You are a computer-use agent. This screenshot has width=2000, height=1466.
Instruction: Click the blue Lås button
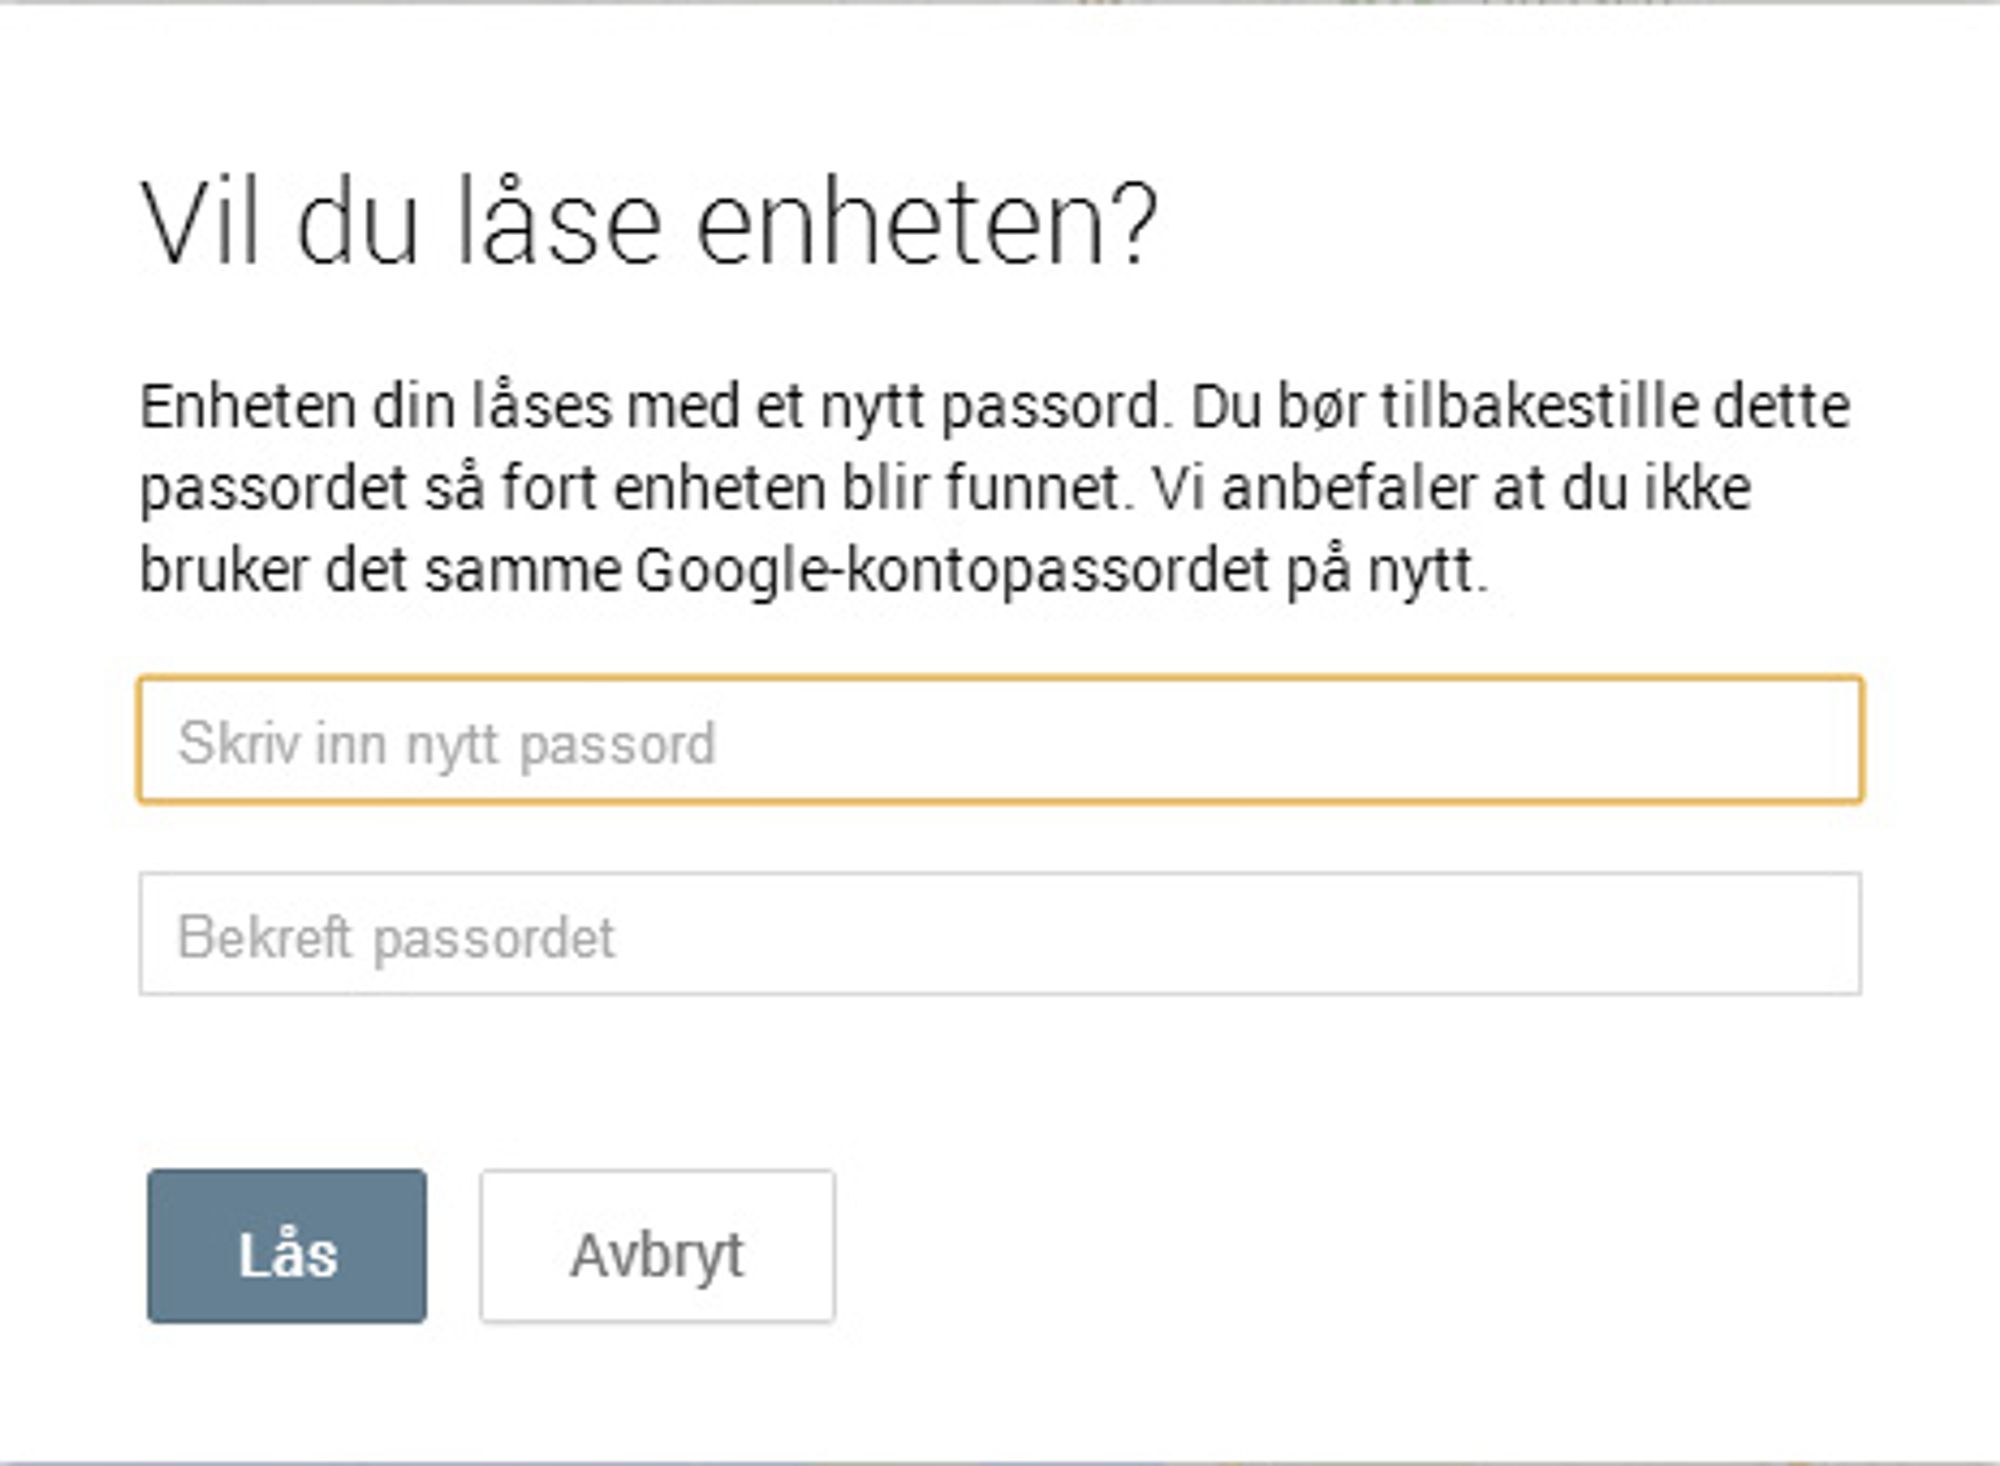[x=287, y=1246]
